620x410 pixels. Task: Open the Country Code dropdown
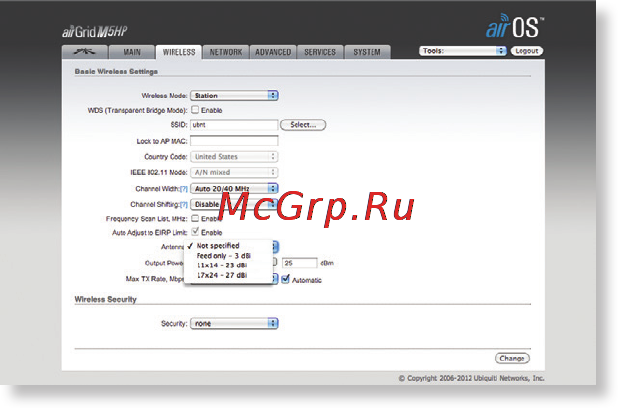coord(234,157)
